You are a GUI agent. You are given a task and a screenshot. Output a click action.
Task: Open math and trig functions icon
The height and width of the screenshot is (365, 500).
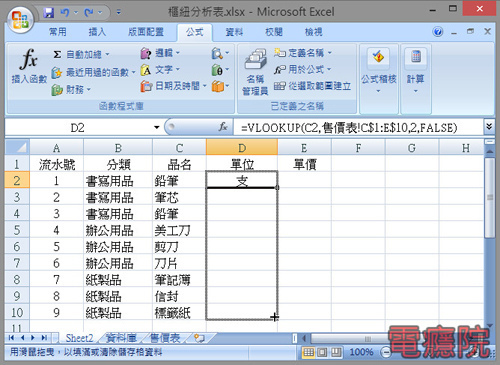click(220, 70)
